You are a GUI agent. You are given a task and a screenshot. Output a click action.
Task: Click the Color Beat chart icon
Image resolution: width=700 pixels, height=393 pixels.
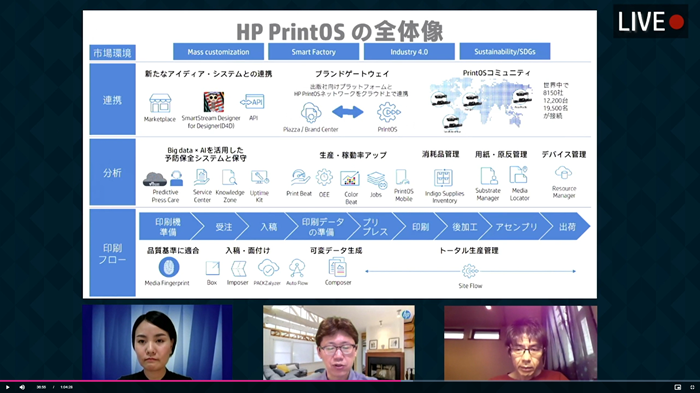[x=350, y=179]
